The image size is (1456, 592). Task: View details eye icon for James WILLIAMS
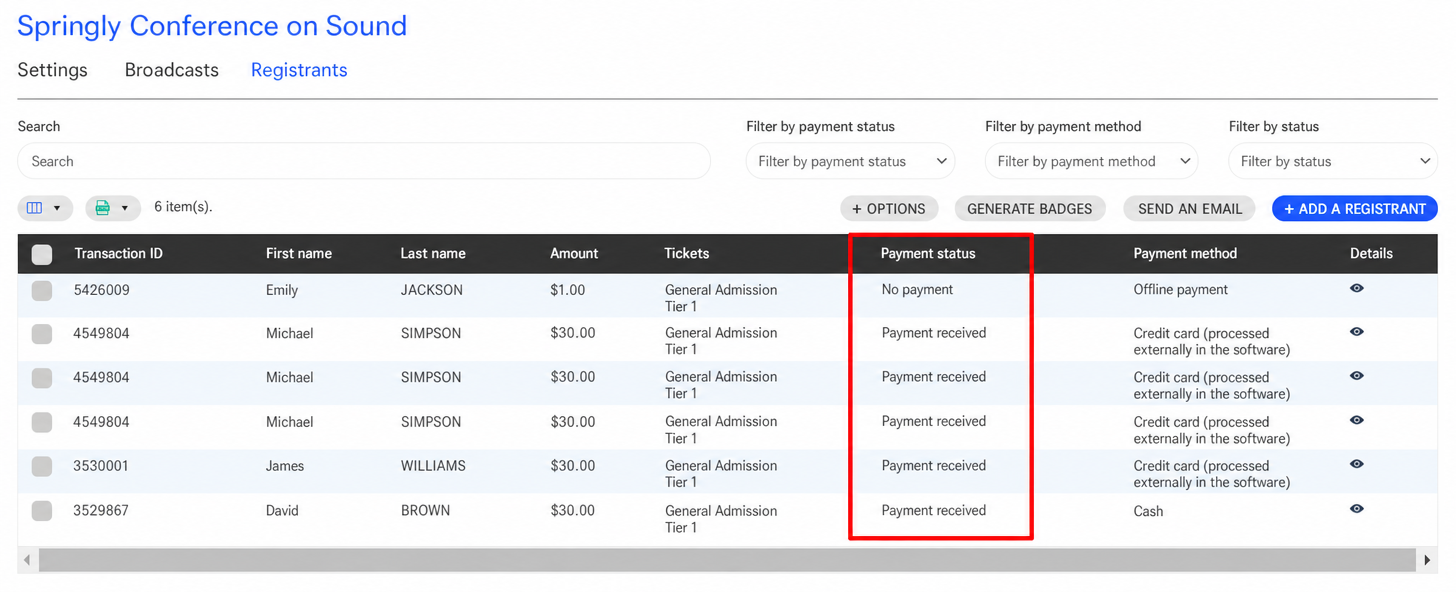click(x=1357, y=464)
